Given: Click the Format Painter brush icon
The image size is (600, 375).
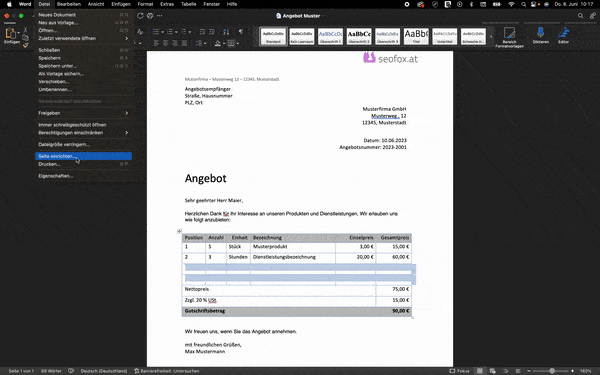Looking at the screenshot, I should click(25, 45).
